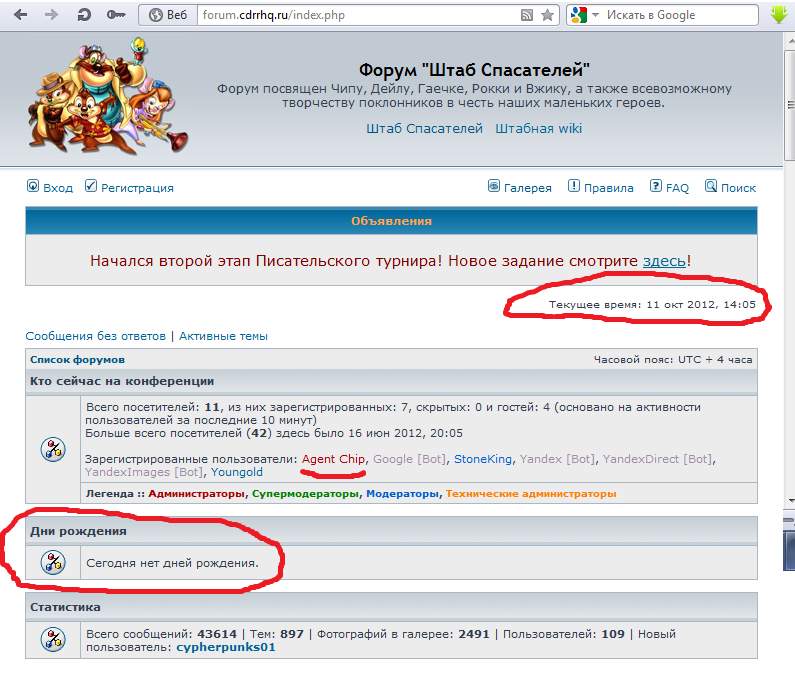
Task: Click the Текущее время: 11 окт 2012, 14:05 text
Action: [652, 305]
